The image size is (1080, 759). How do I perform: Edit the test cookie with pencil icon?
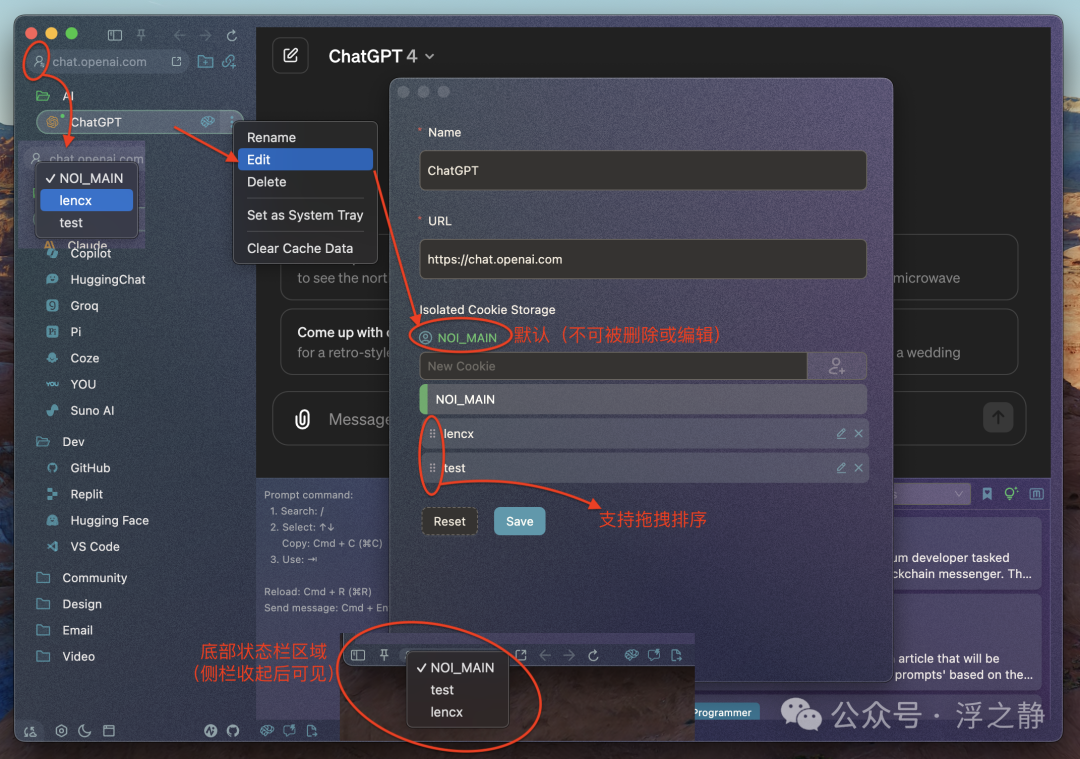tap(841, 468)
